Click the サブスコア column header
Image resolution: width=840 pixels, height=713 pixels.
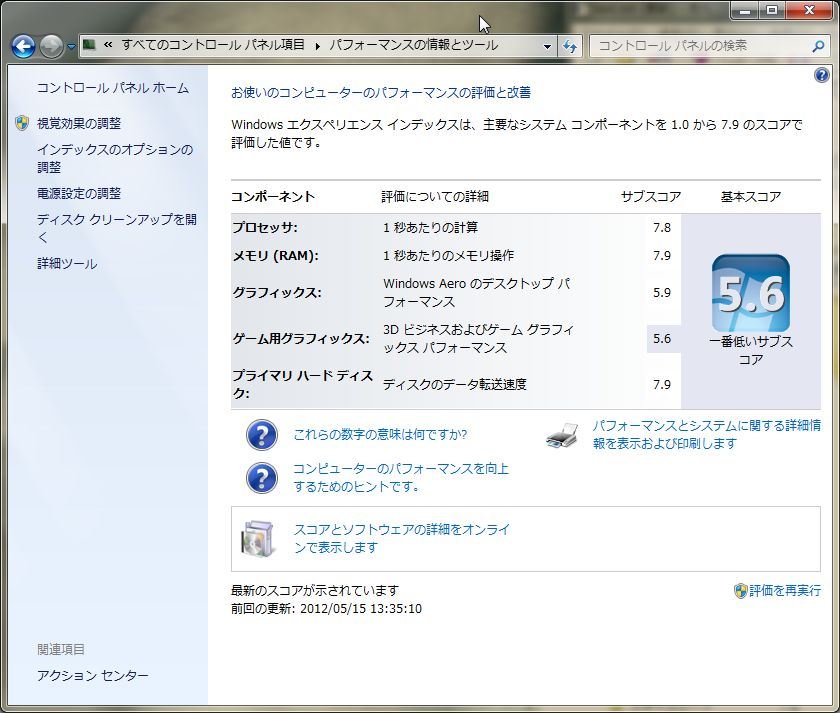coord(651,197)
